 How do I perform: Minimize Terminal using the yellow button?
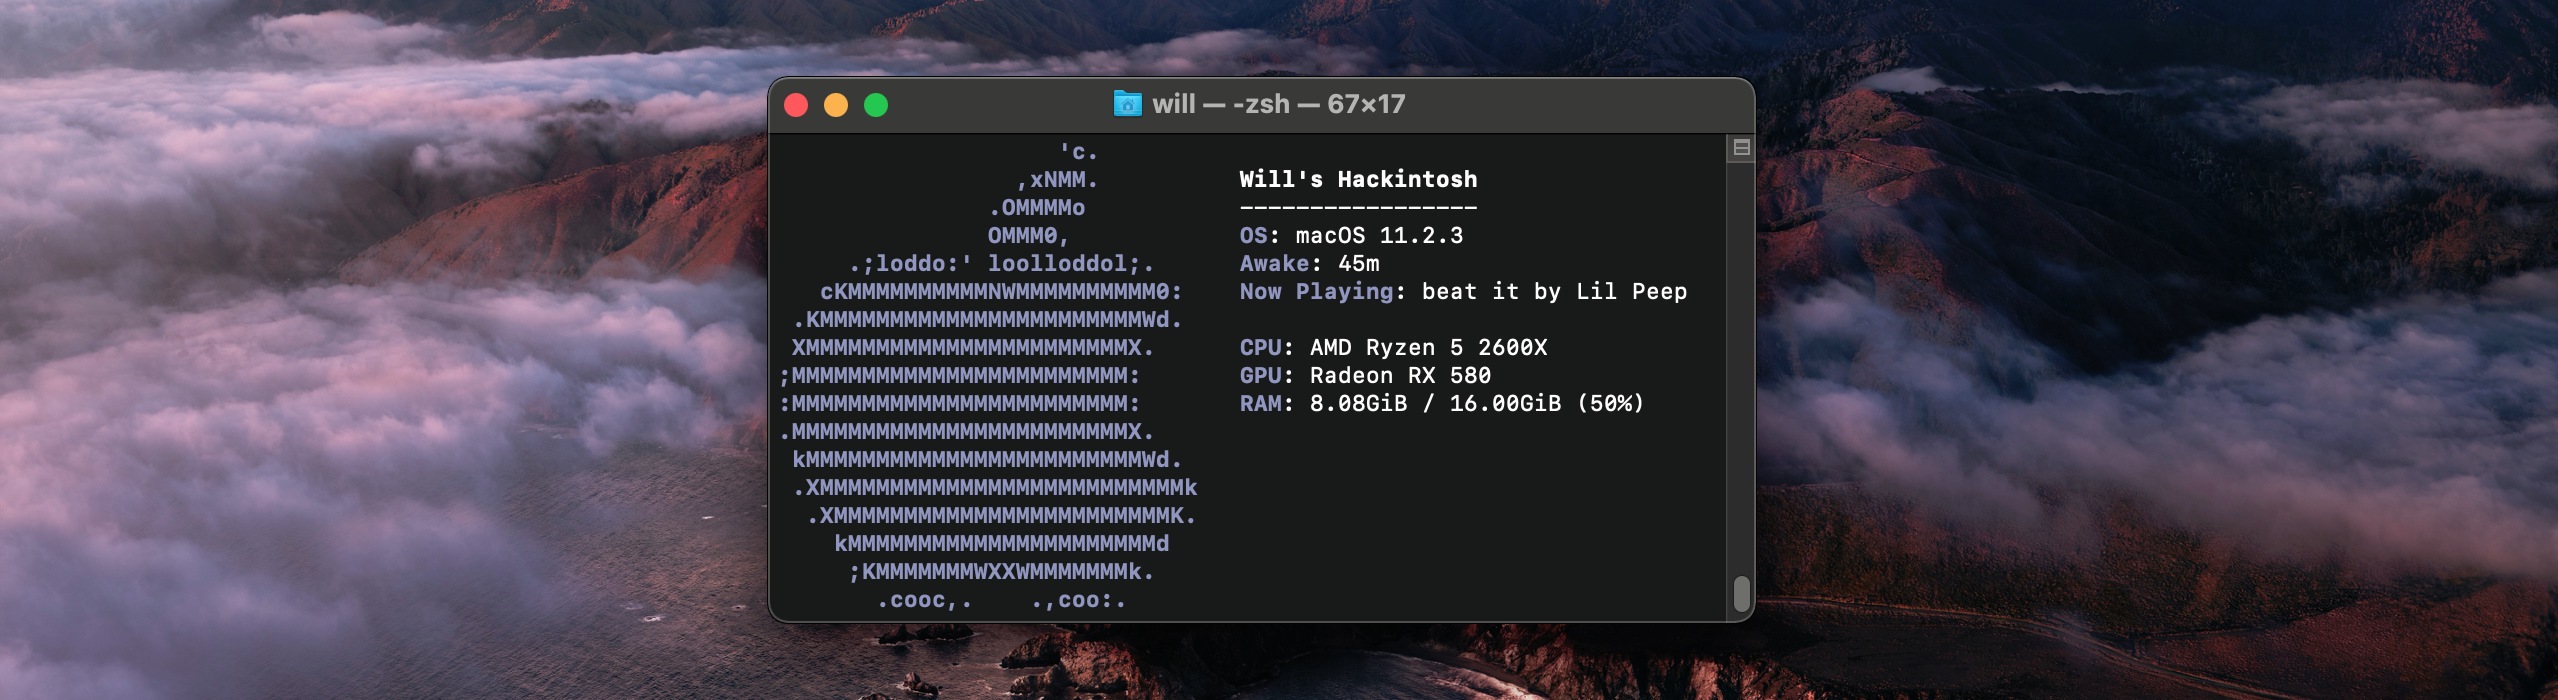click(836, 105)
